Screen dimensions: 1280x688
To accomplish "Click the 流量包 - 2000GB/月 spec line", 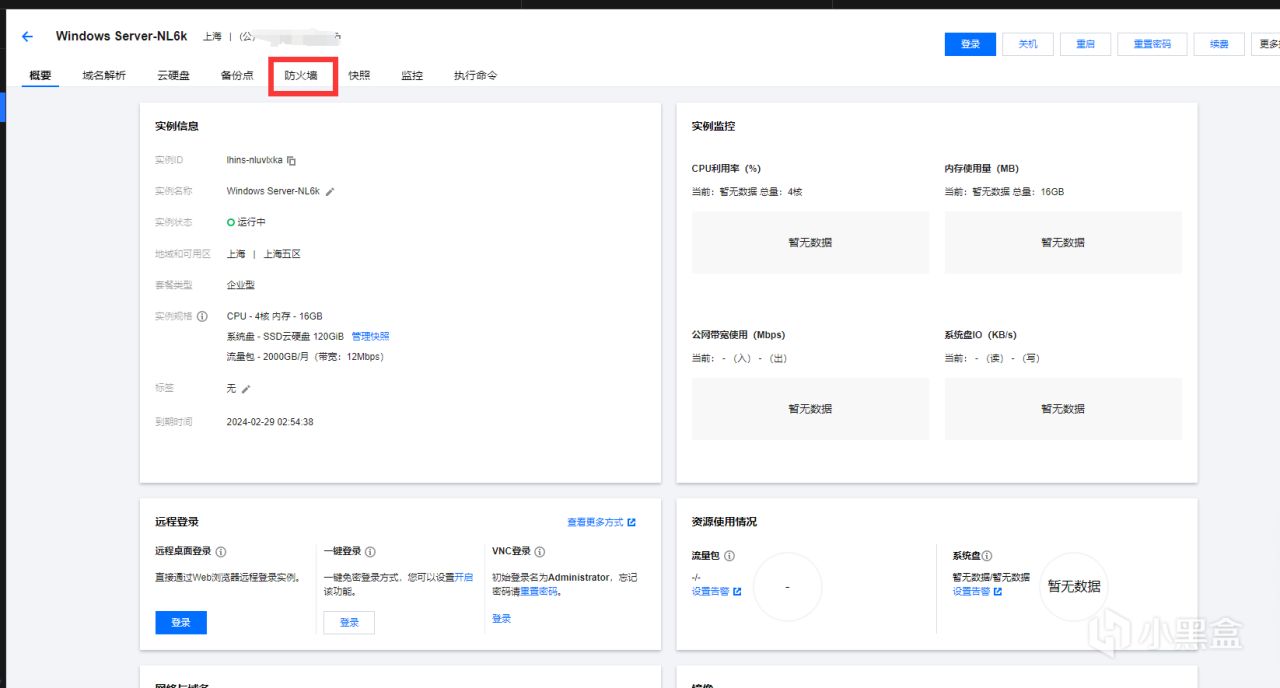I will 305,357.
